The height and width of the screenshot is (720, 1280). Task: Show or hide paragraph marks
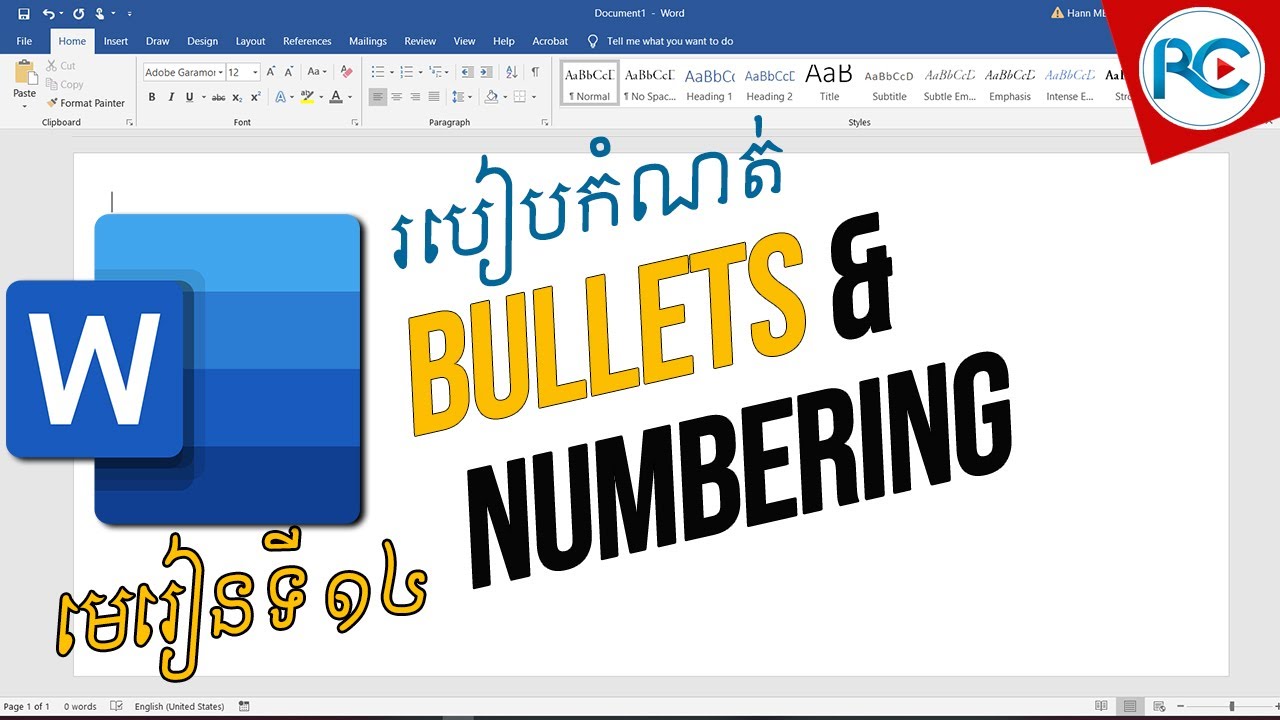(535, 72)
